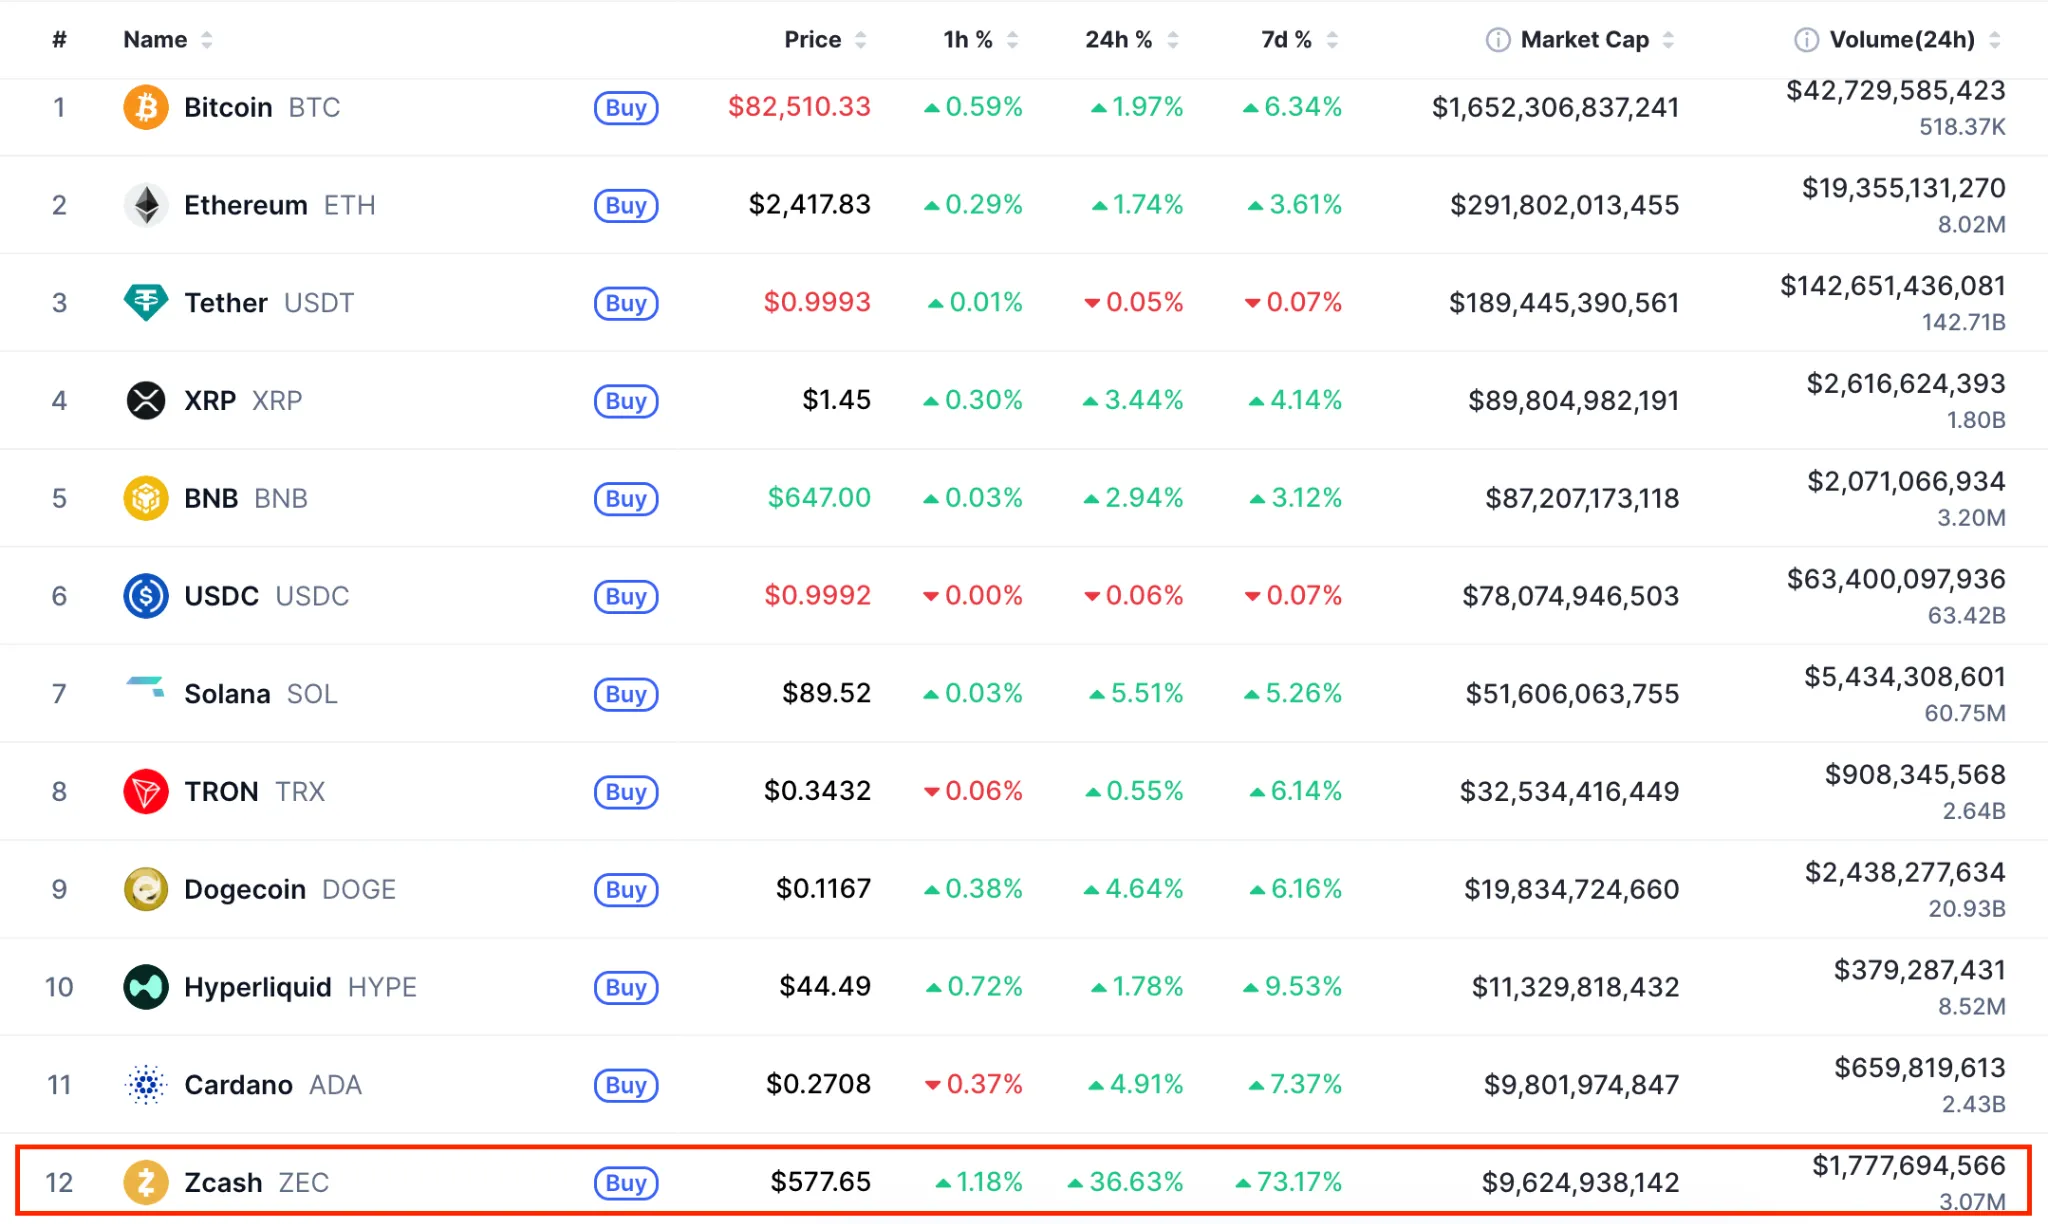Click Buy button for Solana
2048x1224 pixels.
coord(626,694)
